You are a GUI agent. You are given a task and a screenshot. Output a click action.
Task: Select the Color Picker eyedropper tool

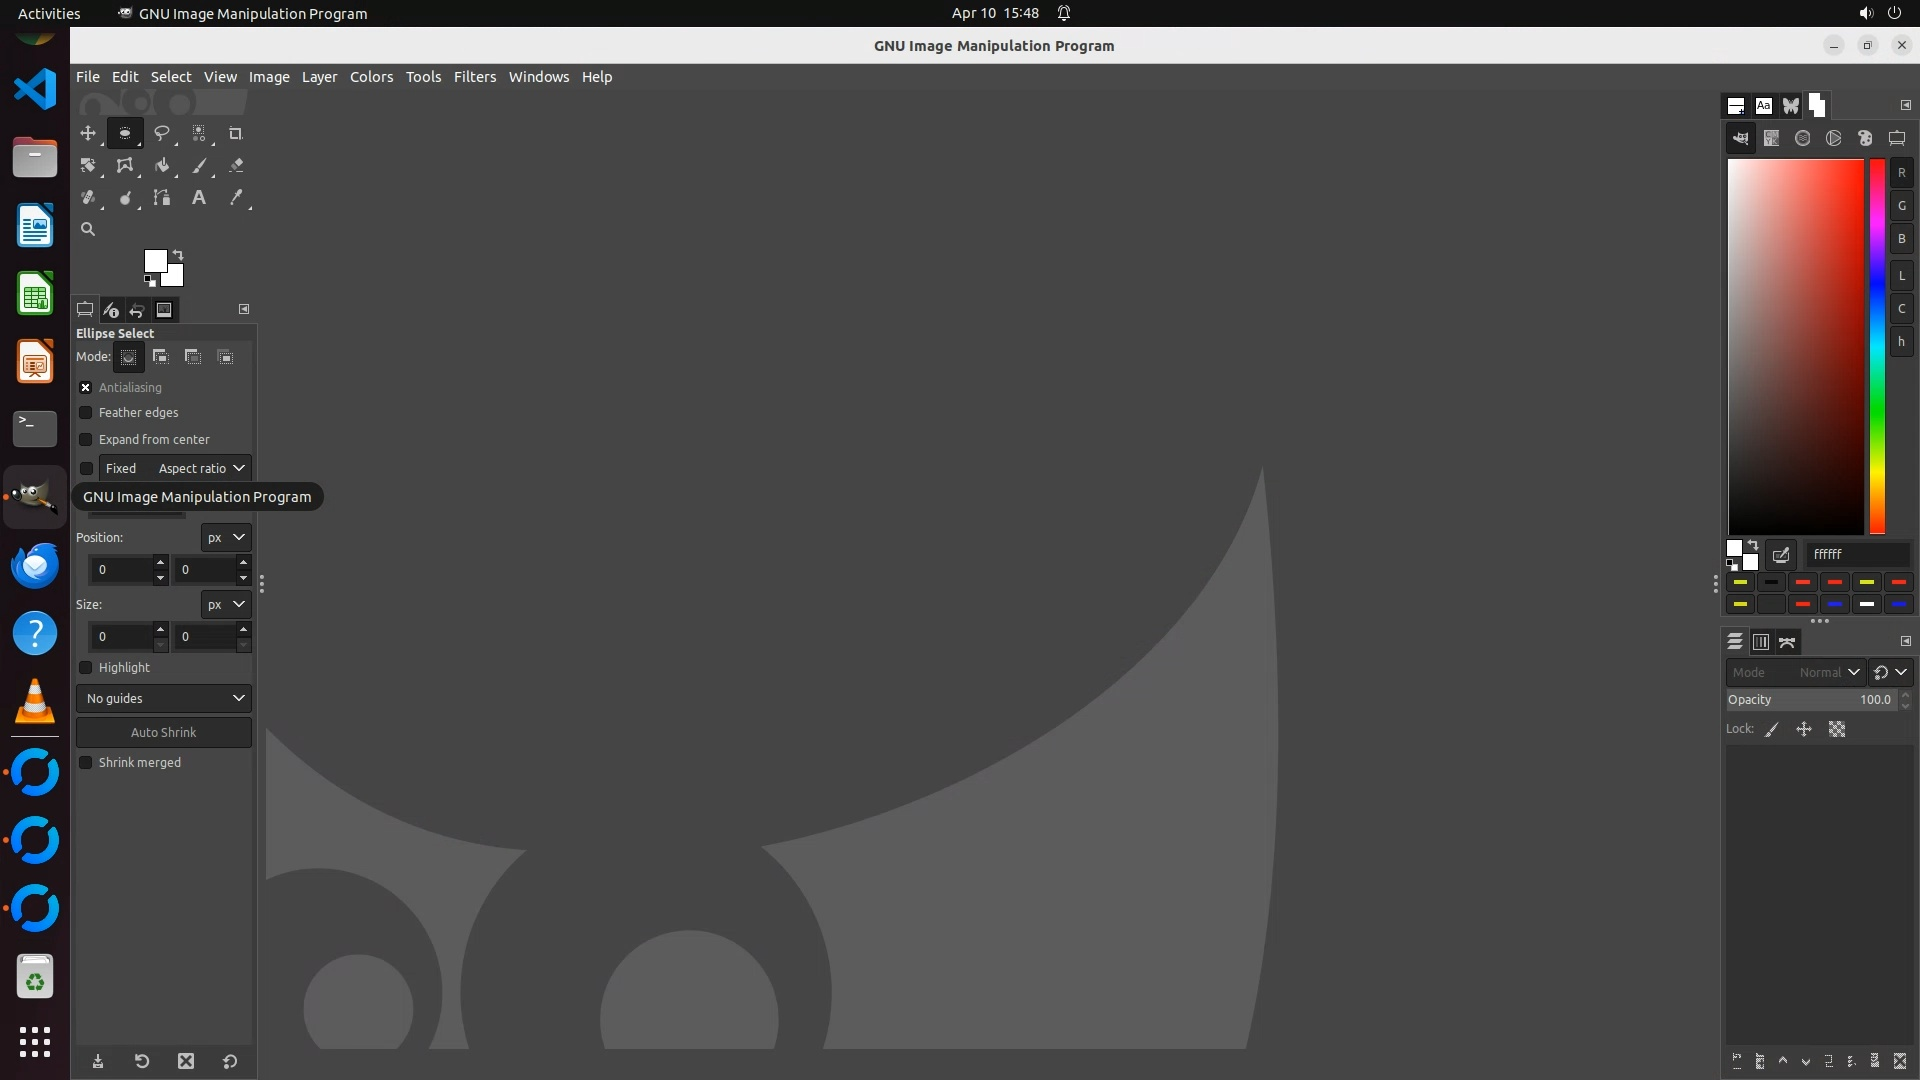[236, 198]
